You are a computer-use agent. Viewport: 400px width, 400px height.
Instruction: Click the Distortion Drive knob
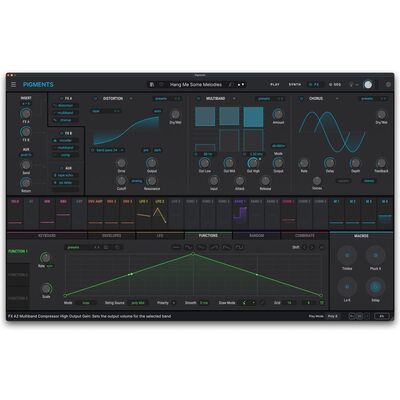(x=121, y=163)
